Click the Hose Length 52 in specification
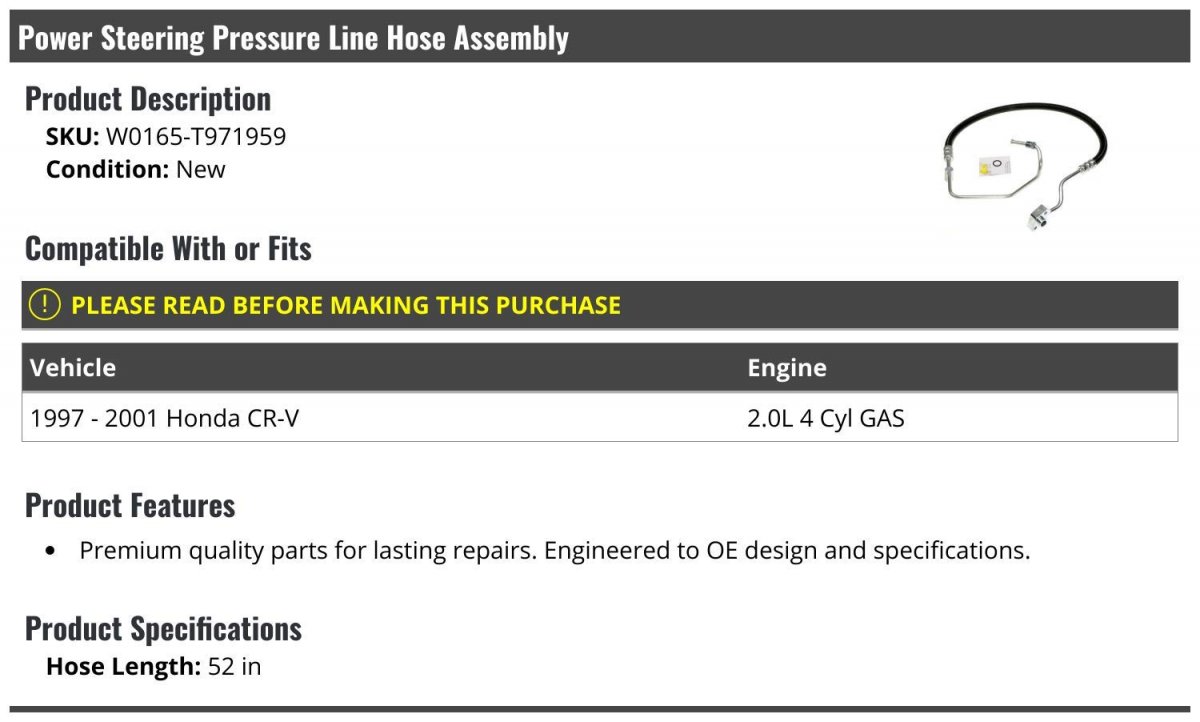This screenshot has height=722, width=1200. pos(153,667)
